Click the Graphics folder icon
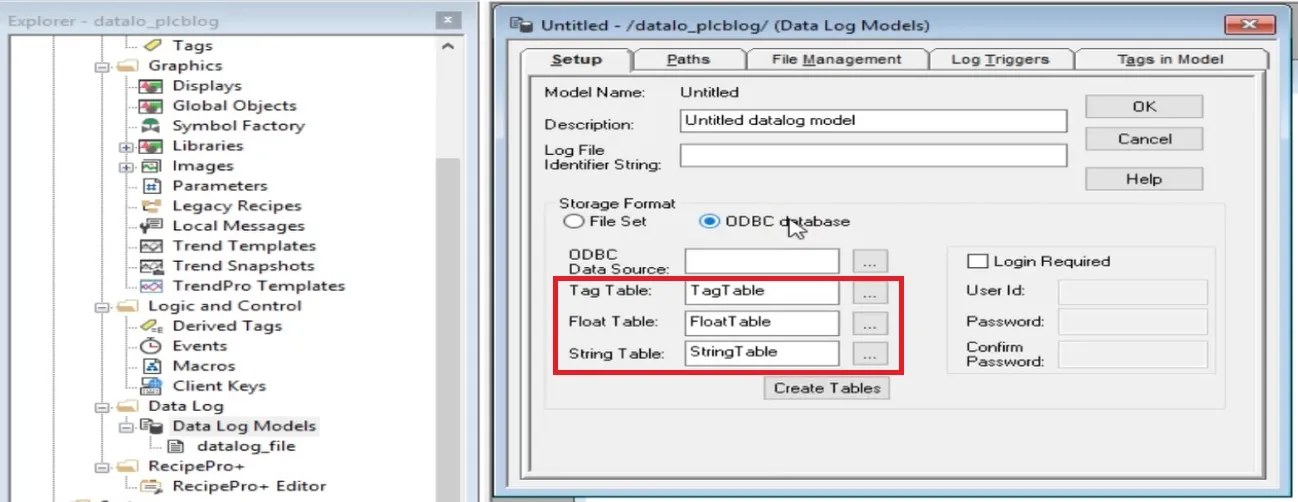This screenshot has height=502, width=1298. [128, 66]
